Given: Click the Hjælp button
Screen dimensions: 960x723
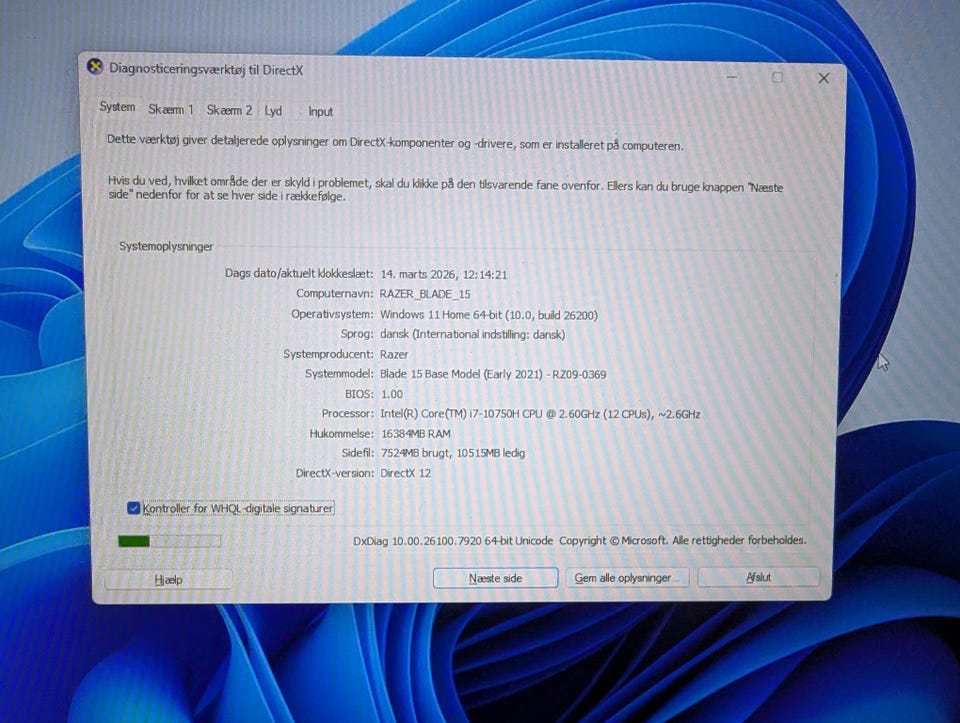Looking at the screenshot, I should pyautogui.click(x=168, y=579).
